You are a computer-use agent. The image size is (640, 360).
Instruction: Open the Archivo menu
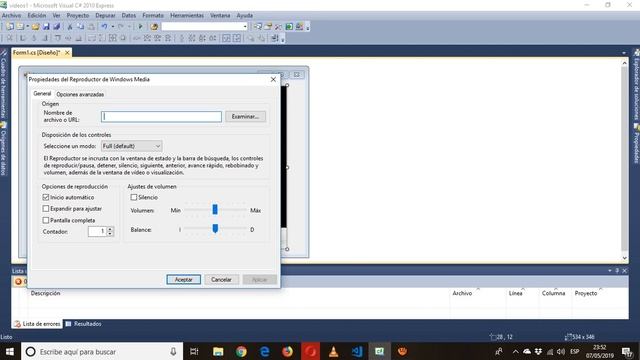click(11, 15)
